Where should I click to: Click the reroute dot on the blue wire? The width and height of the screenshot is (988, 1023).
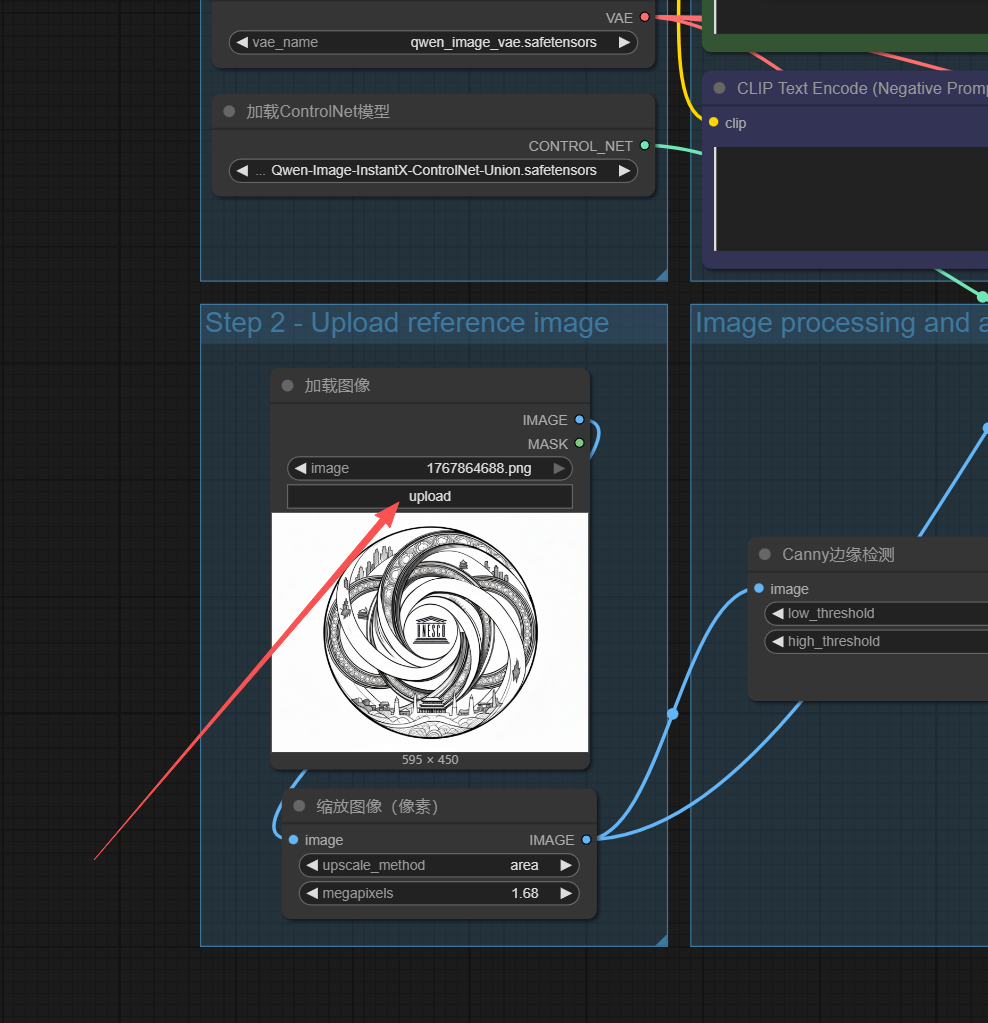(673, 714)
